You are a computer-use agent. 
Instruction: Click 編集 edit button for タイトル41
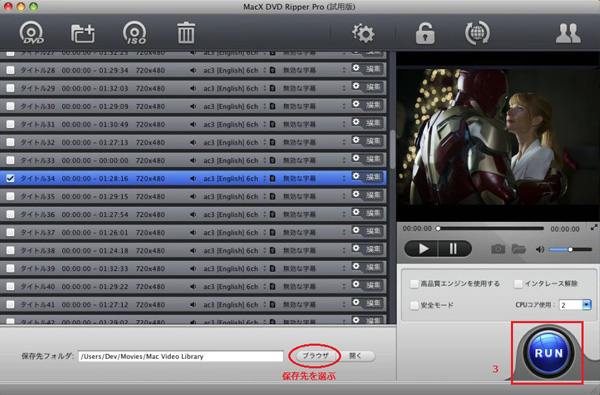pyautogui.click(x=373, y=303)
